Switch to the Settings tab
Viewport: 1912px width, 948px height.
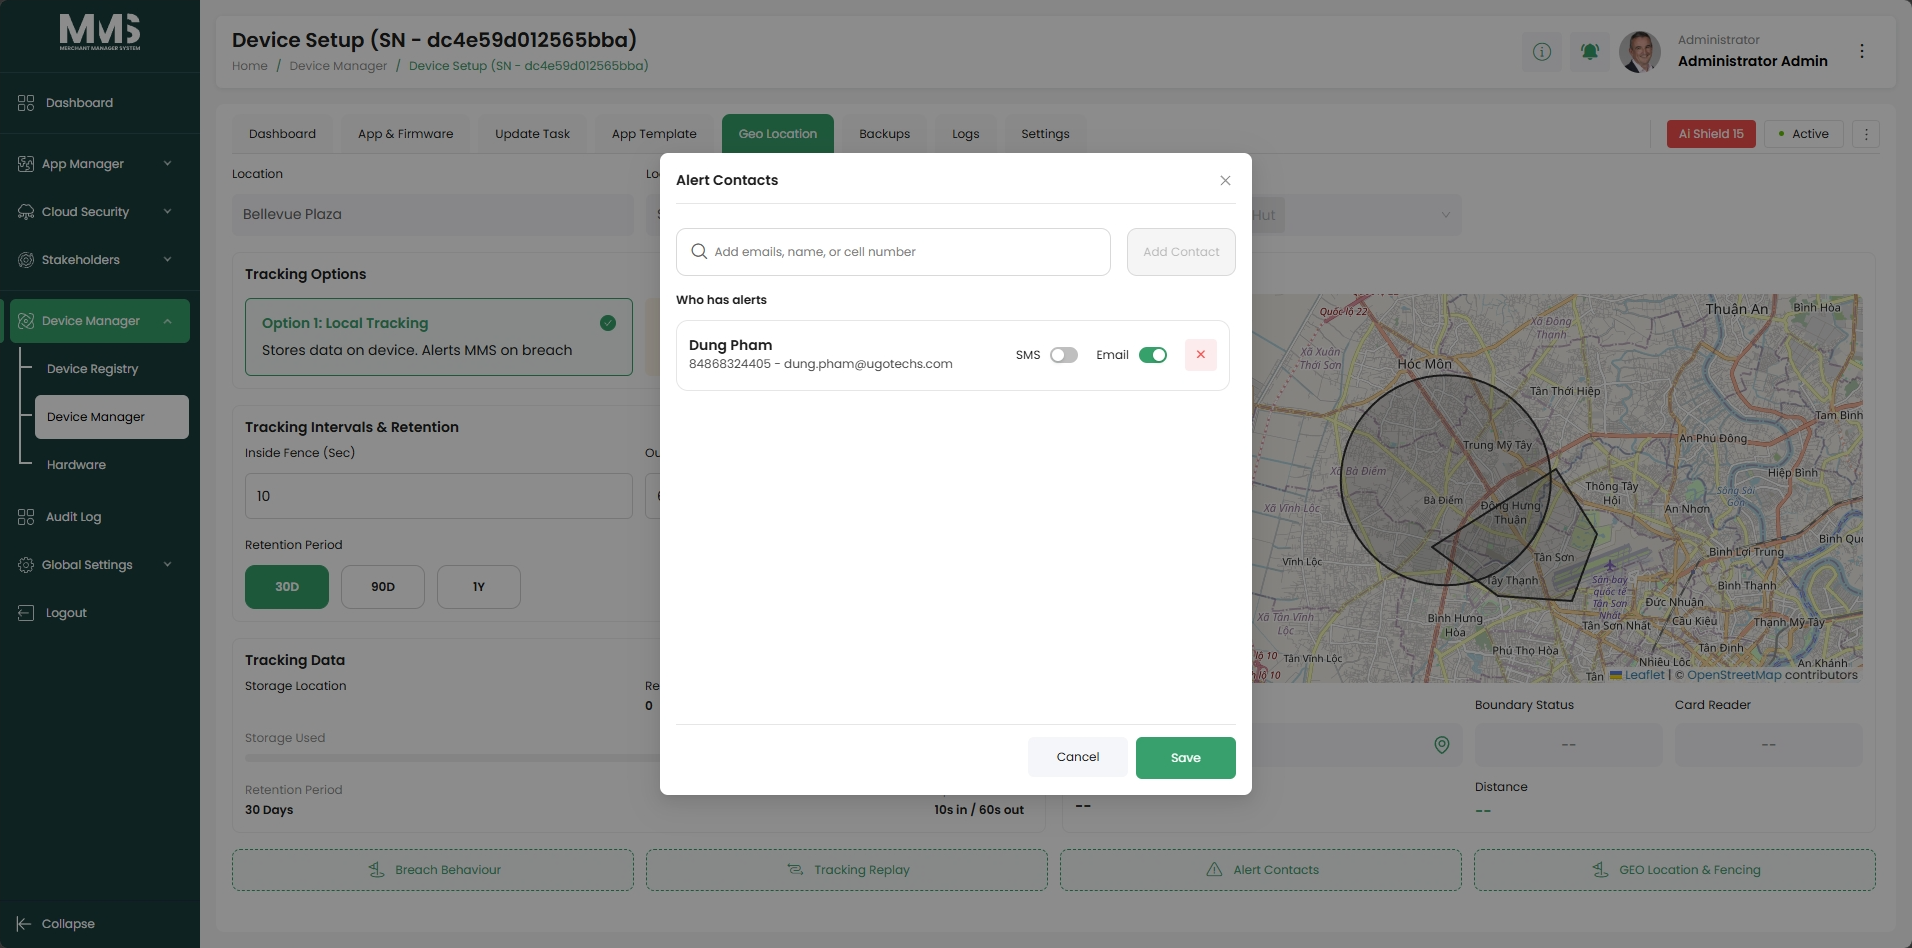pos(1045,134)
